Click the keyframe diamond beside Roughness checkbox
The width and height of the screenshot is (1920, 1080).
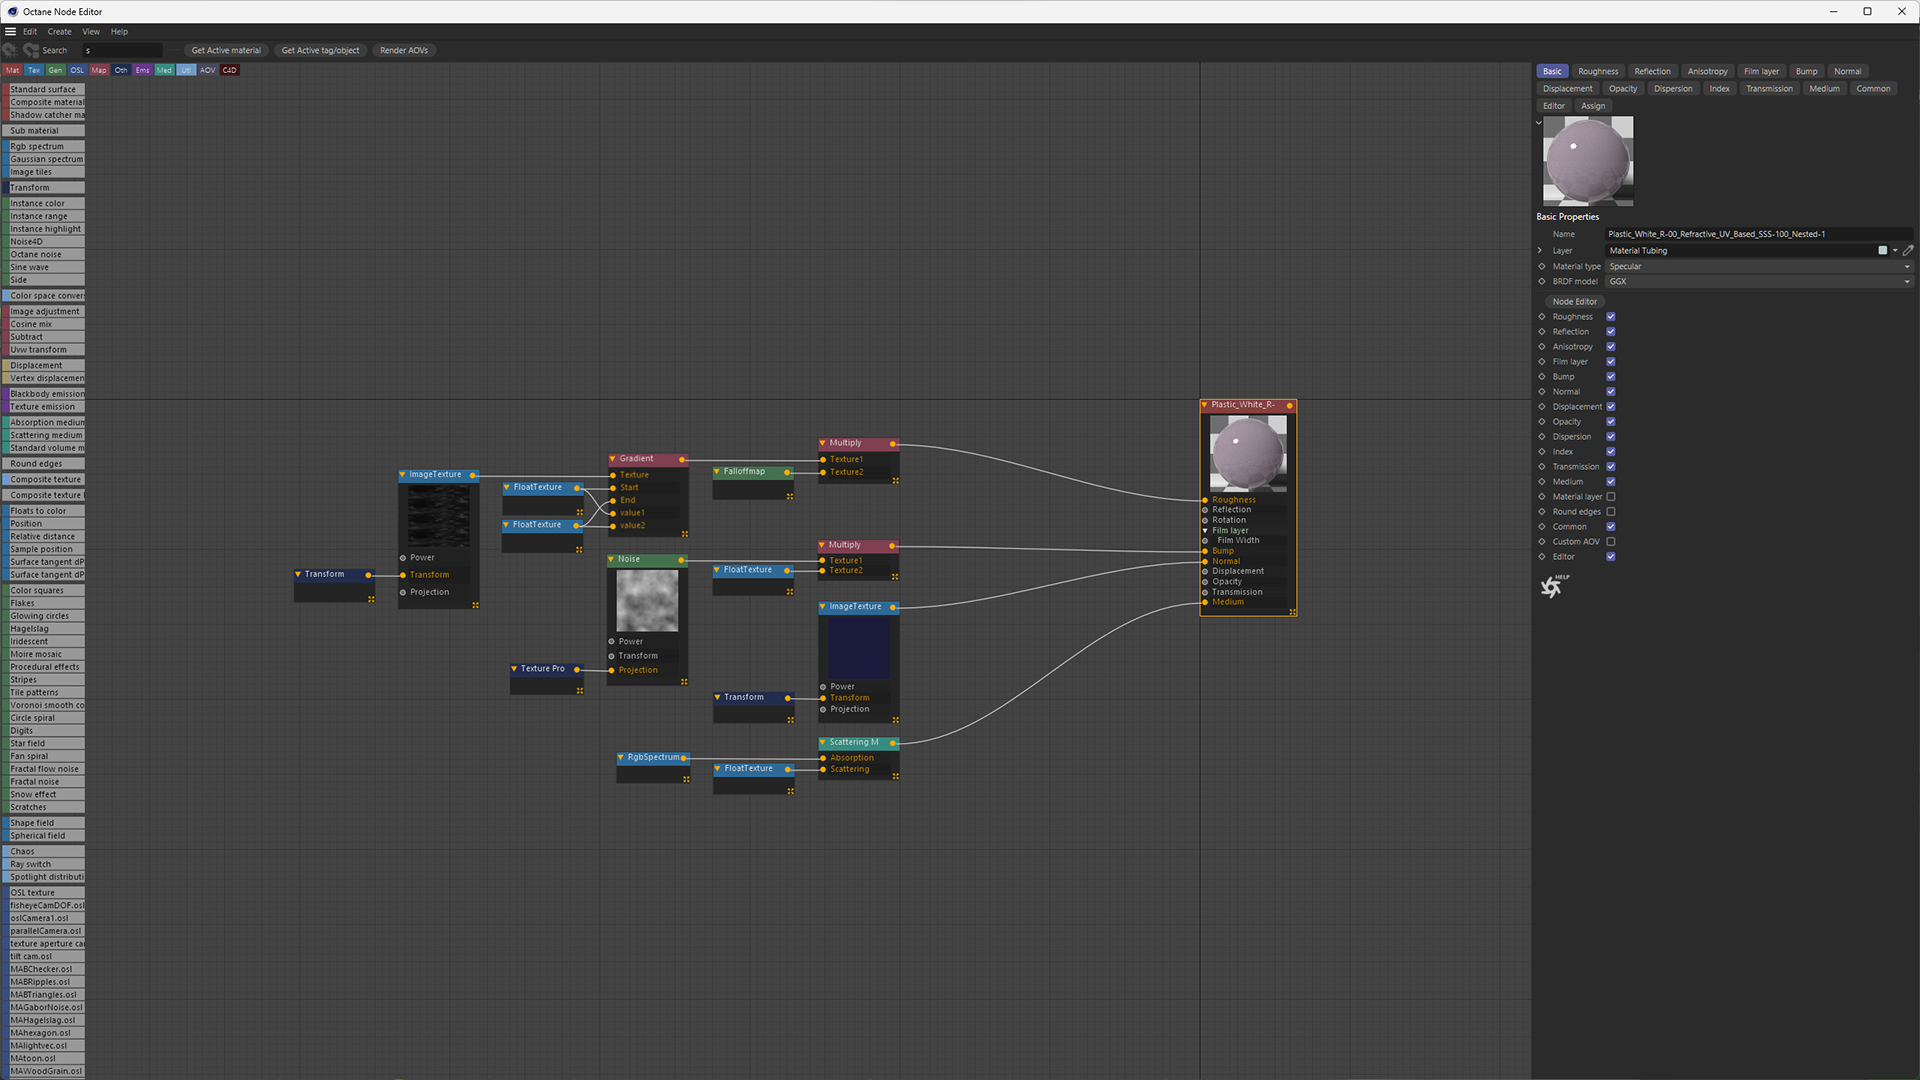[1542, 317]
